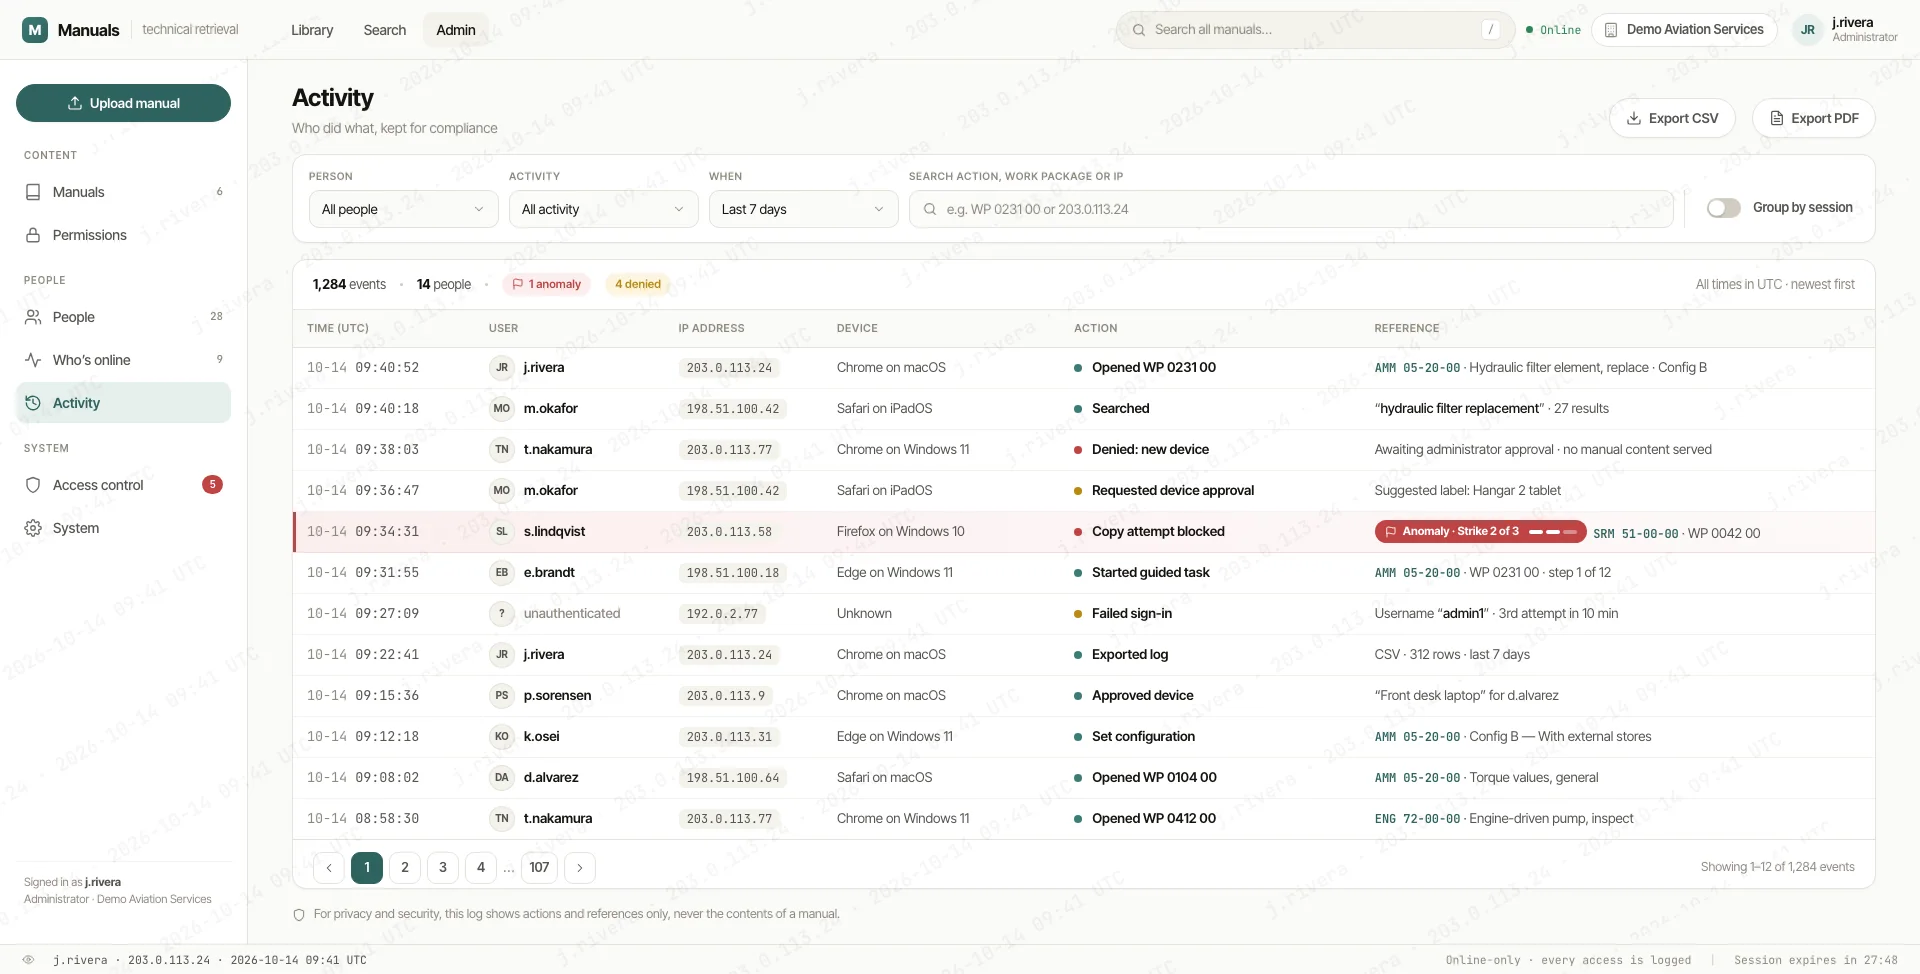Click the 1 anomaly flag chip

pyautogui.click(x=547, y=284)
